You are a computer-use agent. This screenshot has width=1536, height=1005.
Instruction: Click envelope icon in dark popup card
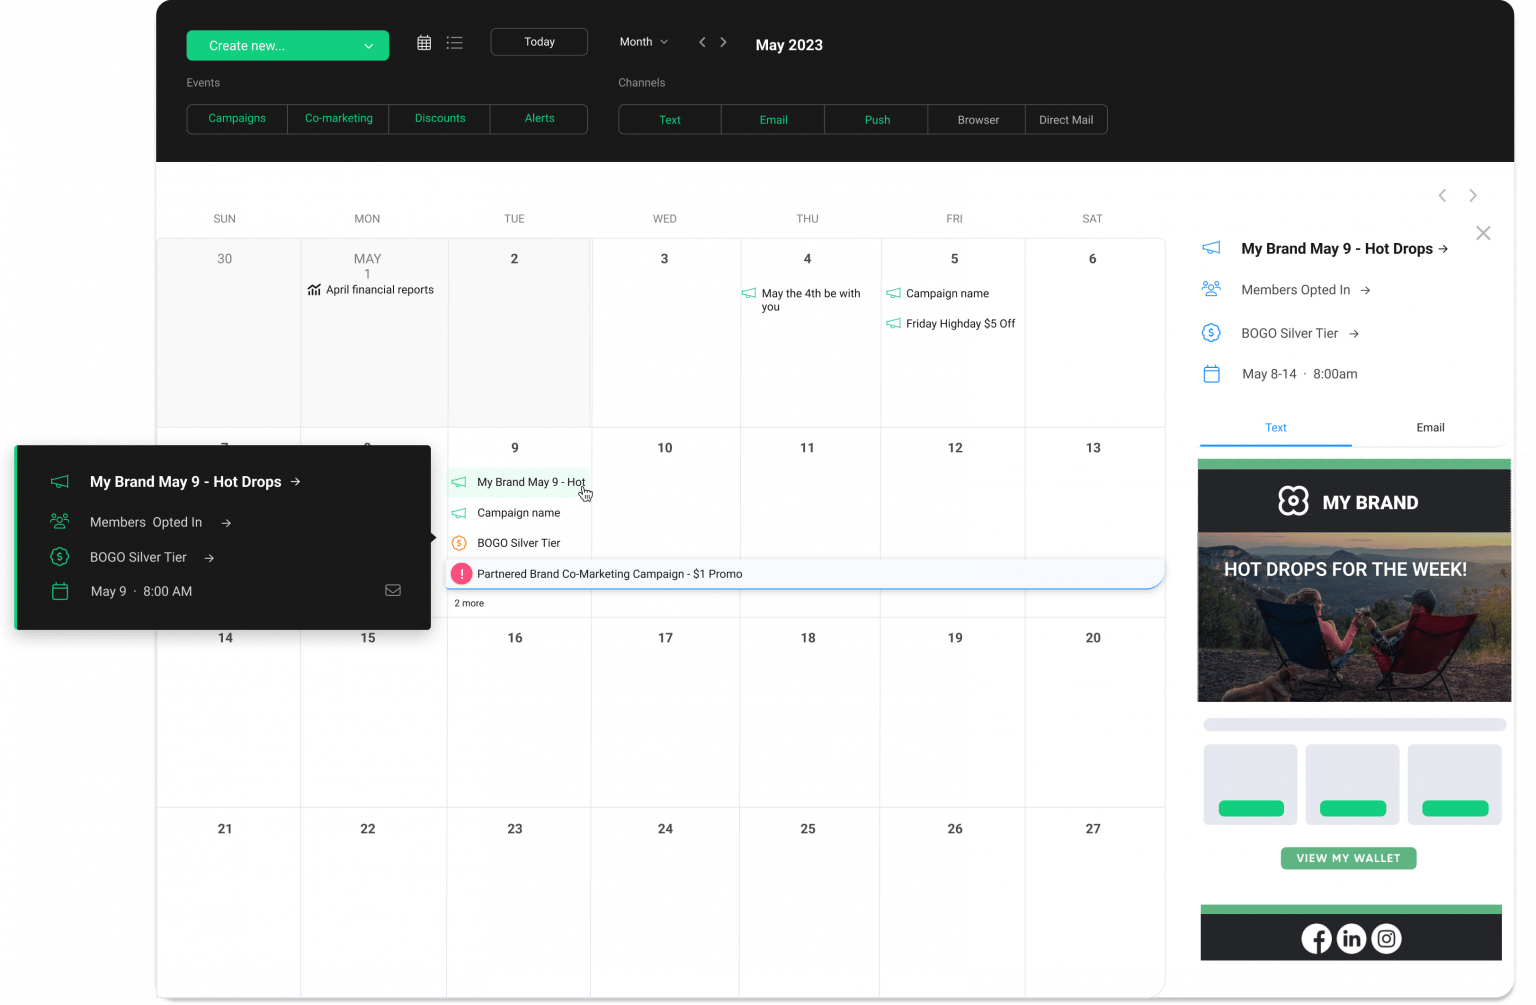click(x=393, y=590)
